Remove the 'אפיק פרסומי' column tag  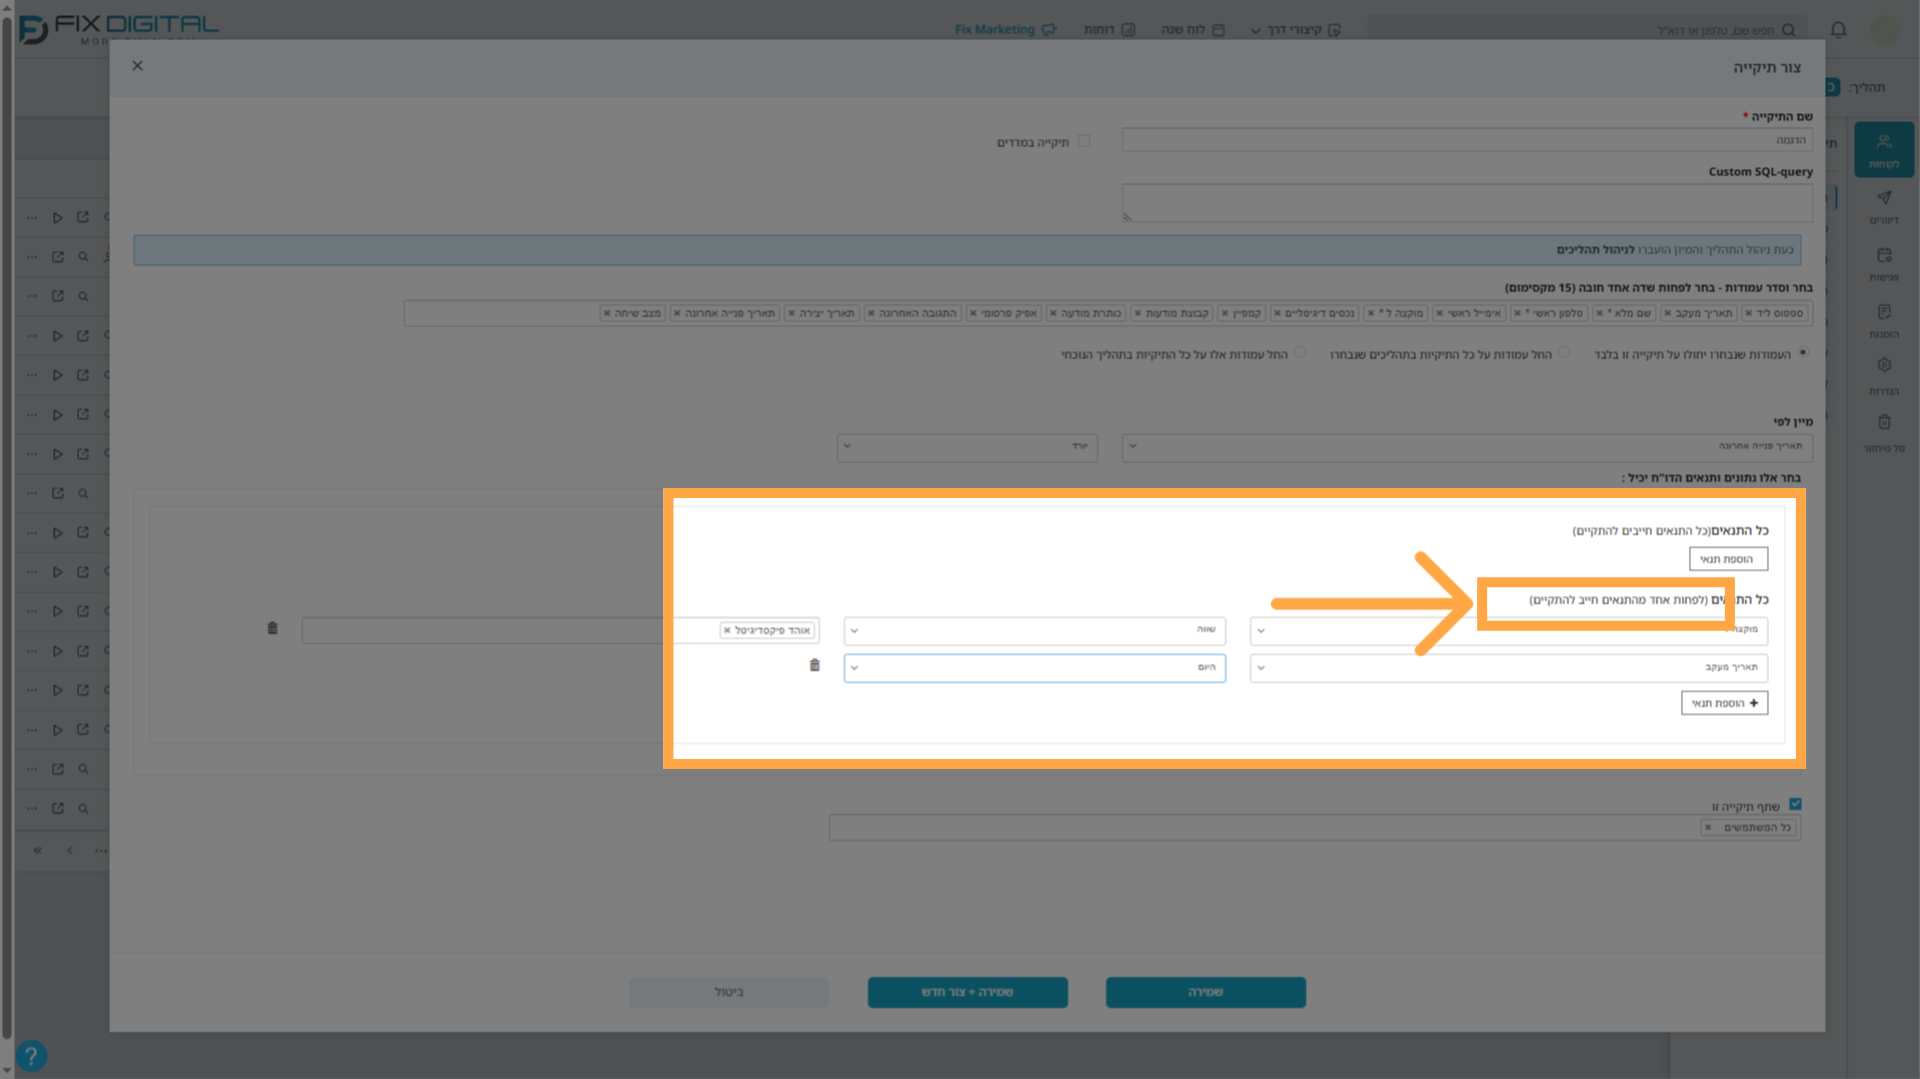click(x=973, y=314)
